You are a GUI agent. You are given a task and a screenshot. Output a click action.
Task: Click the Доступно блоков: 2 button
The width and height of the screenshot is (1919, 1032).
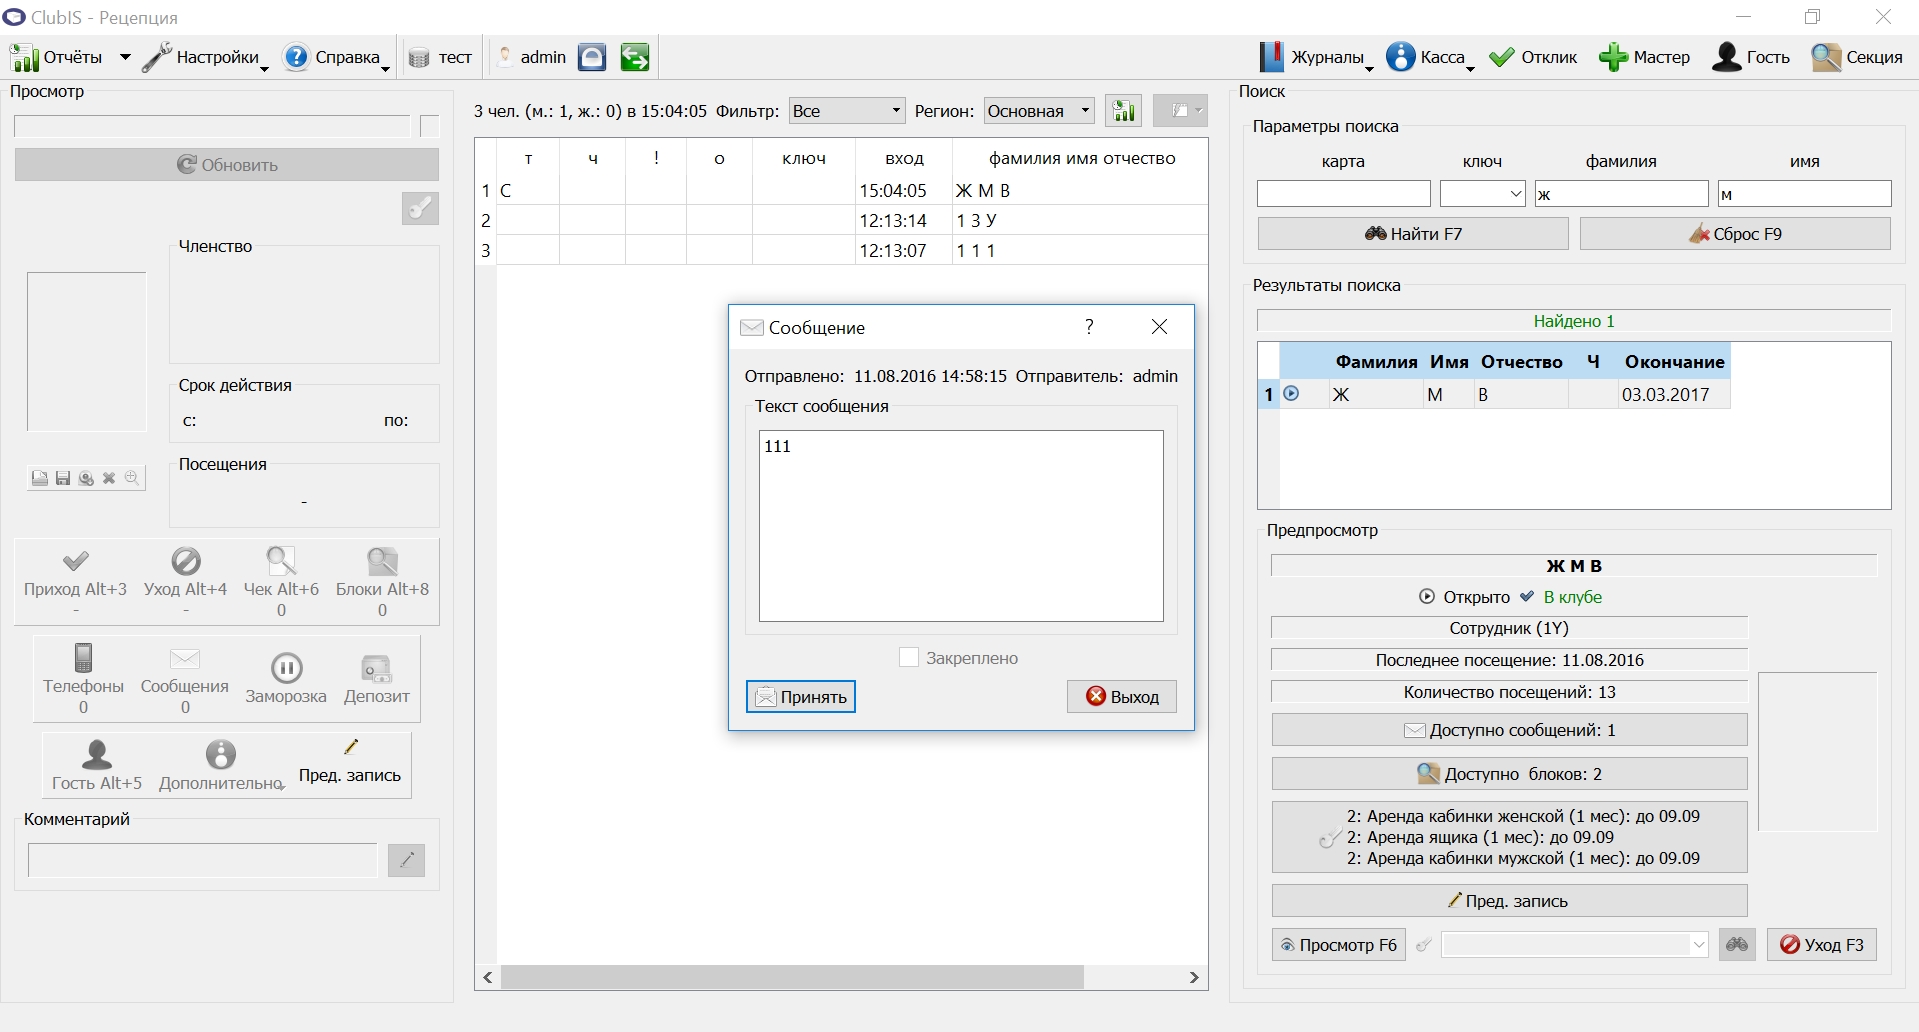[1510, 774]
